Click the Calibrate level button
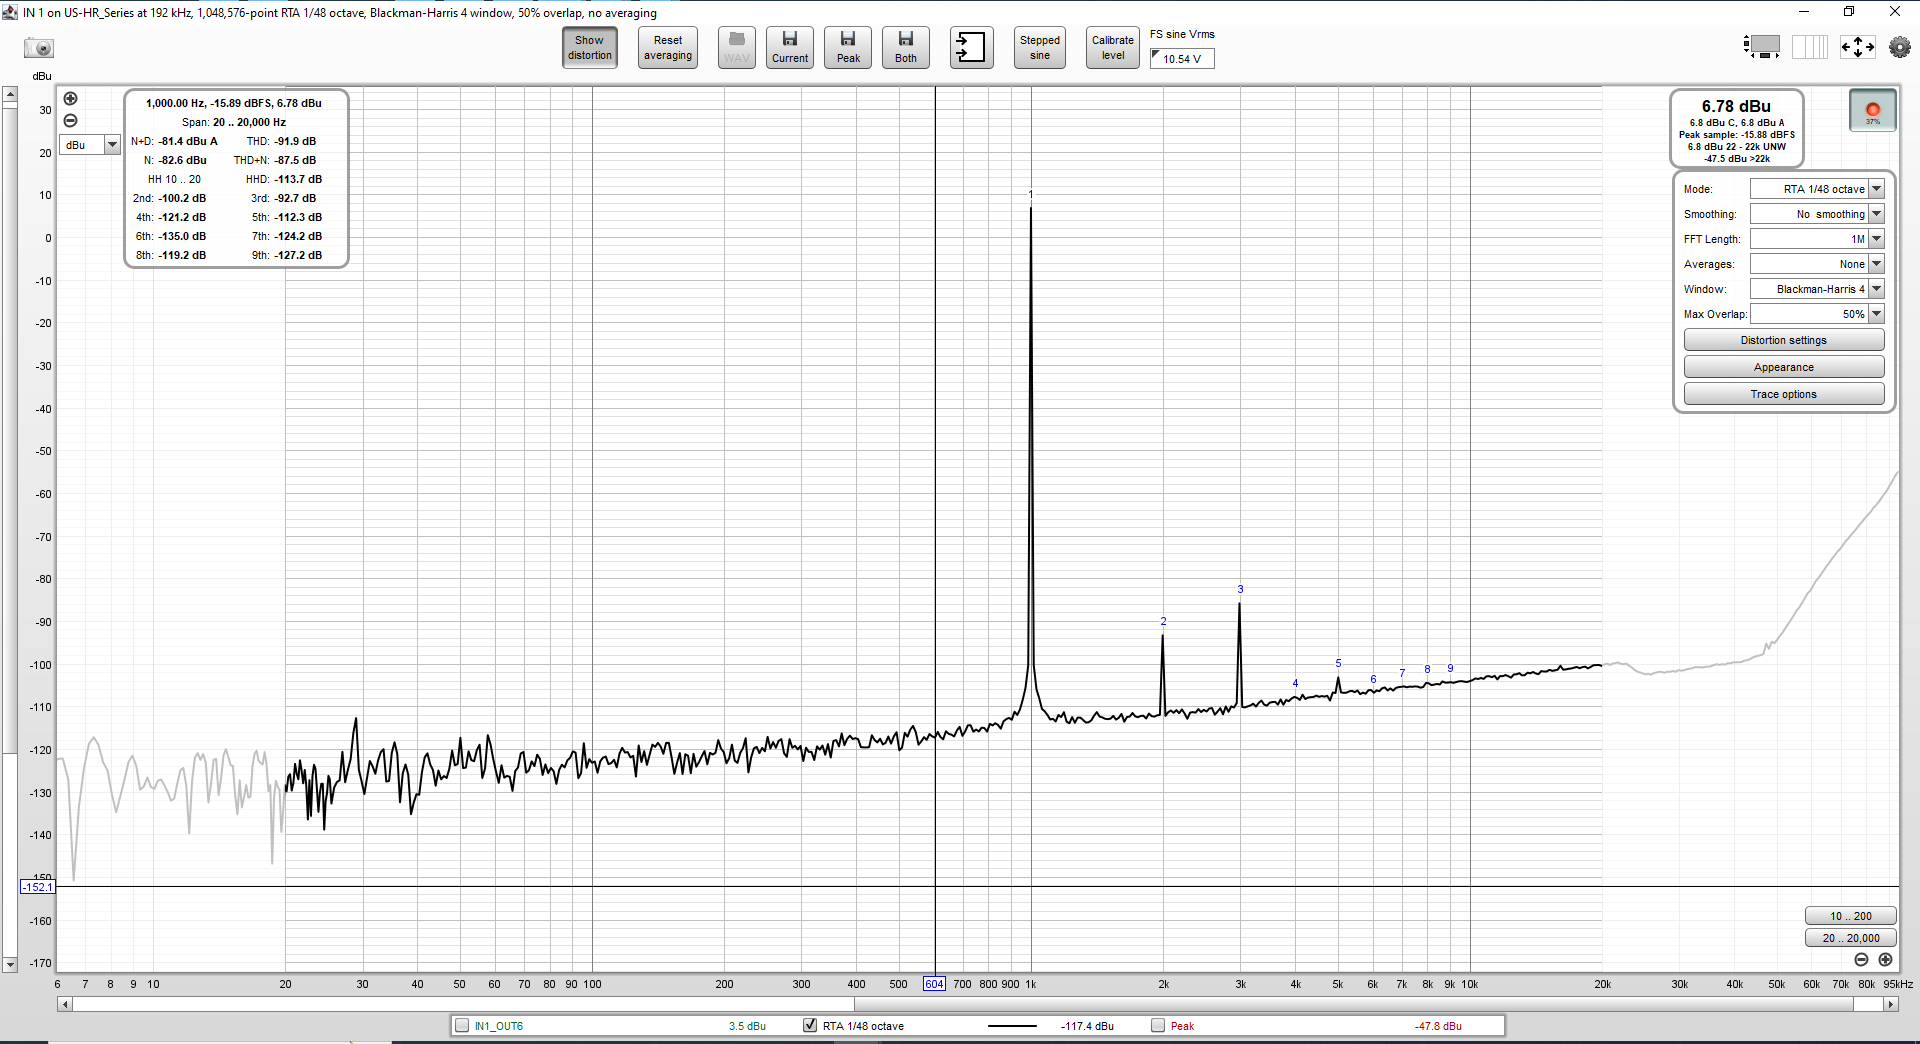Image resolution: width=1920 pixels, height=1044 pixels. click(1113, 48)
